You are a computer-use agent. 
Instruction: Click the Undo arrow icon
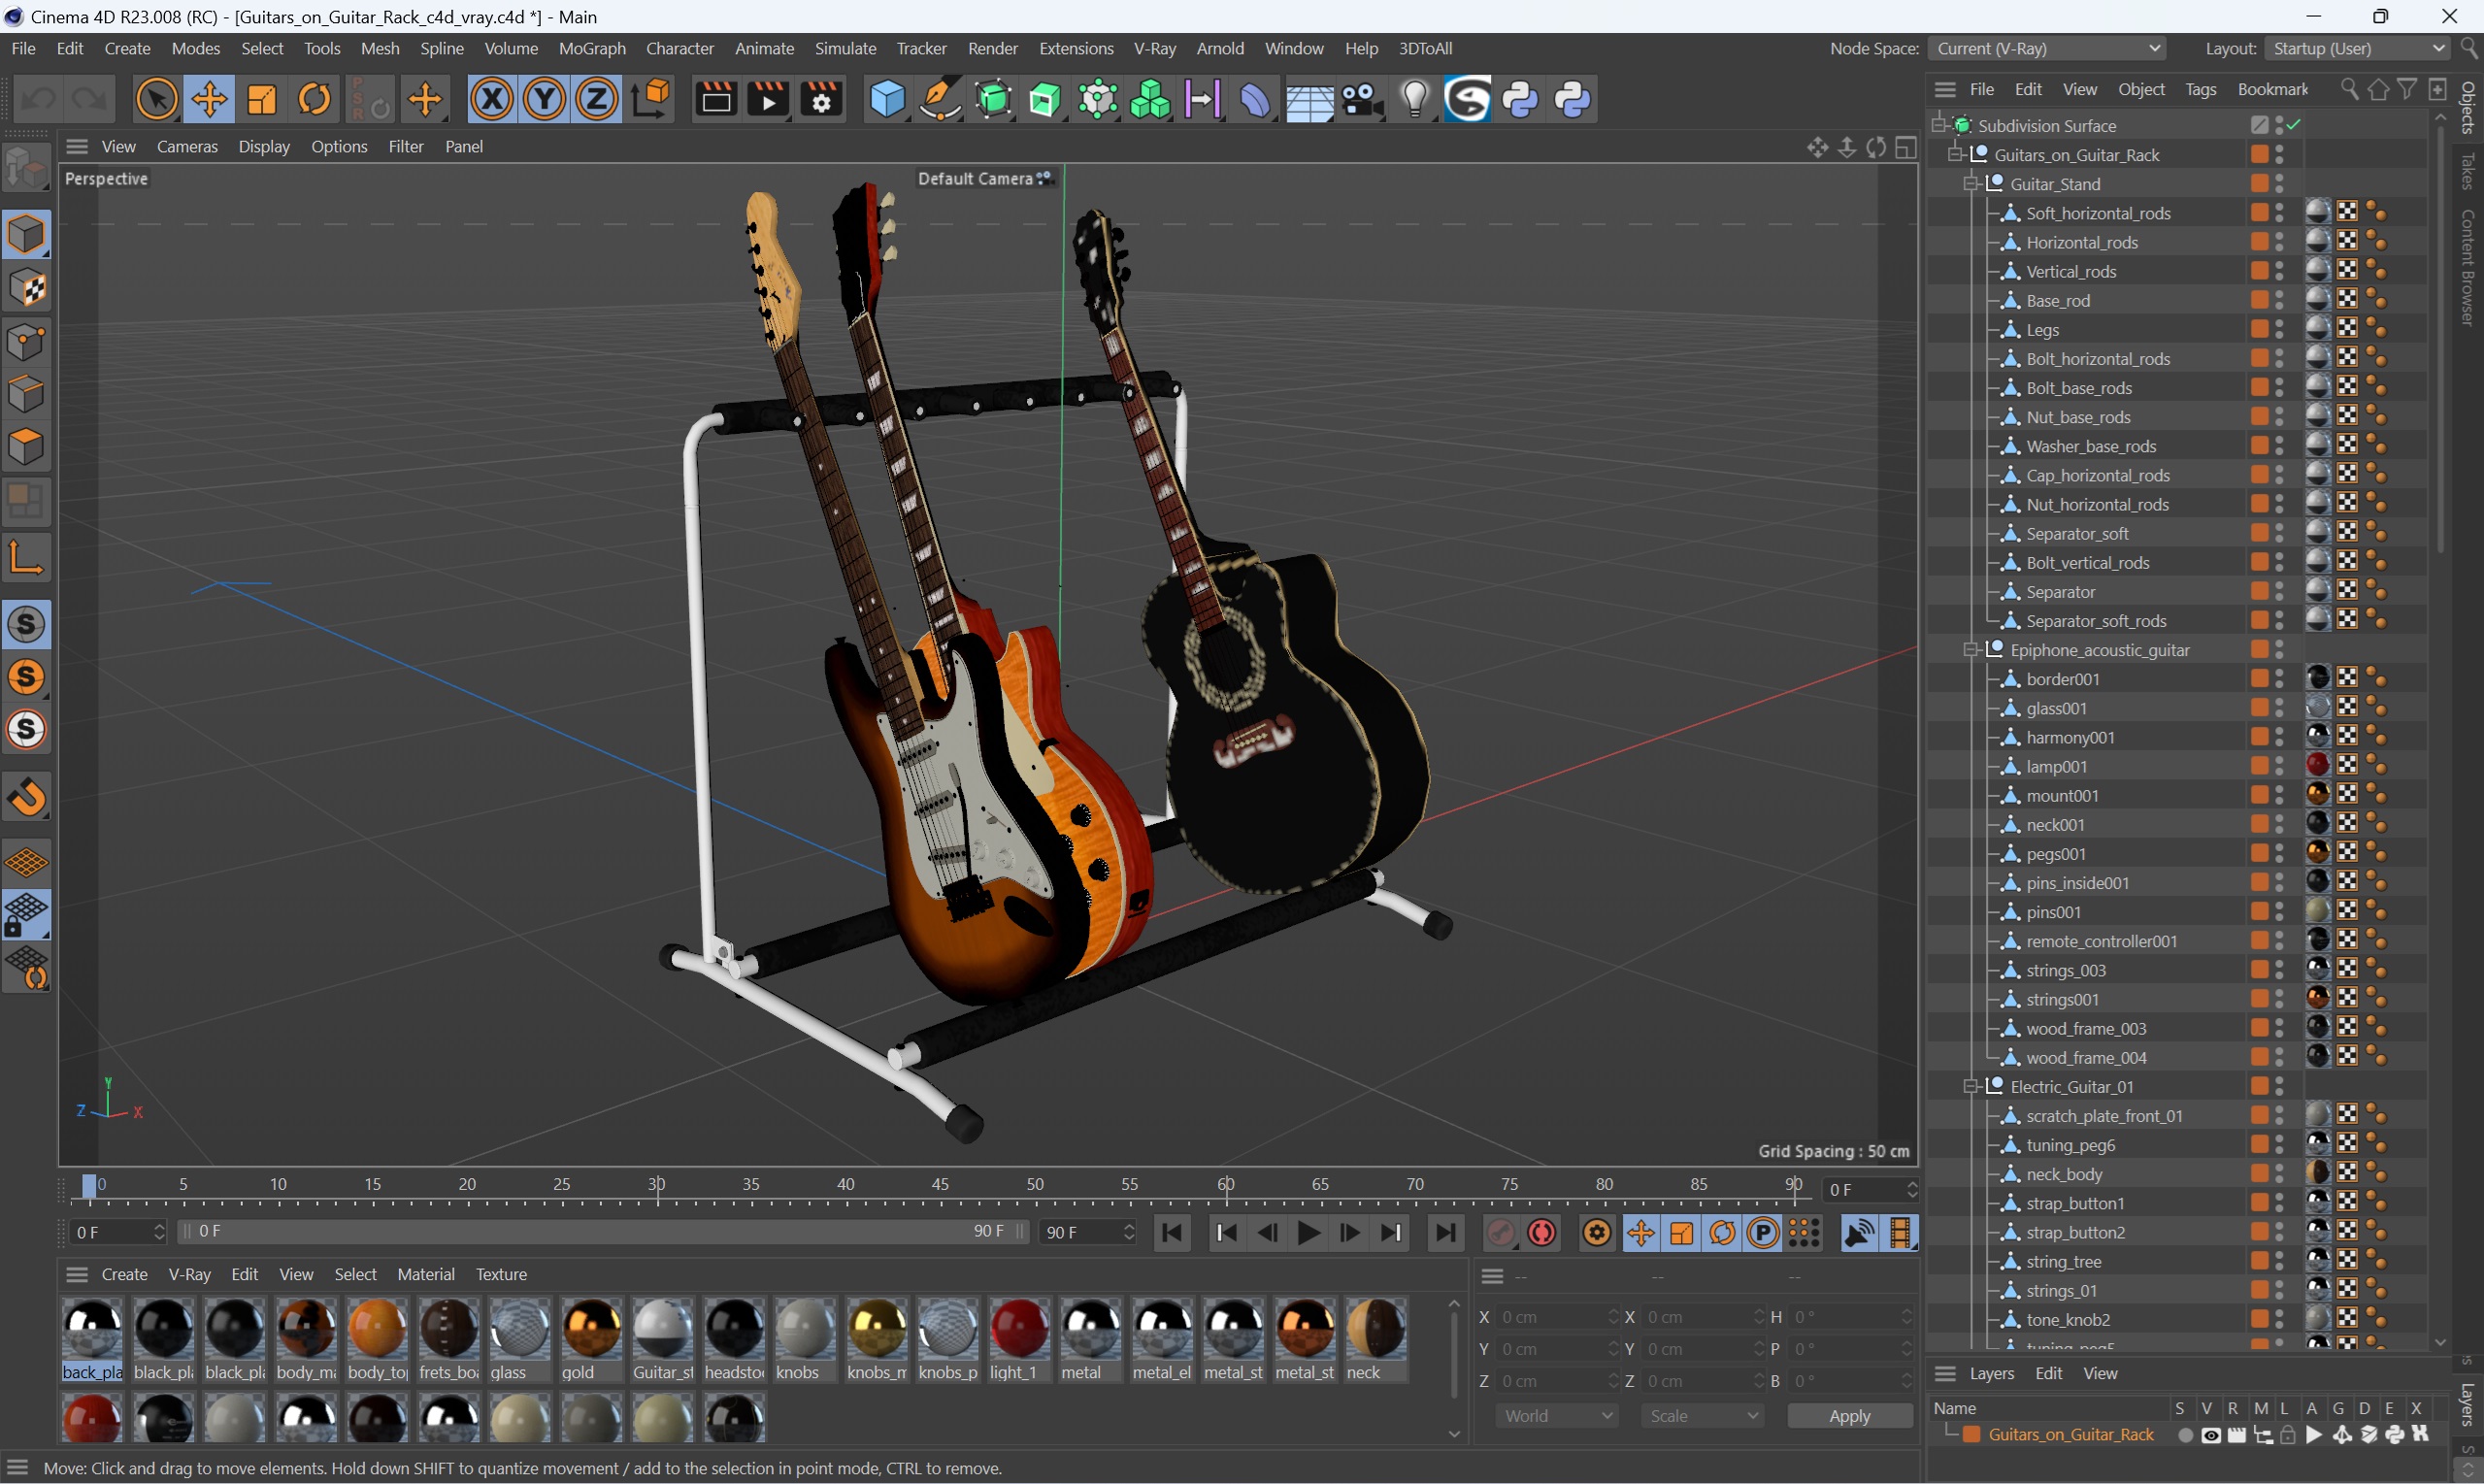click(x=39, y=100)
